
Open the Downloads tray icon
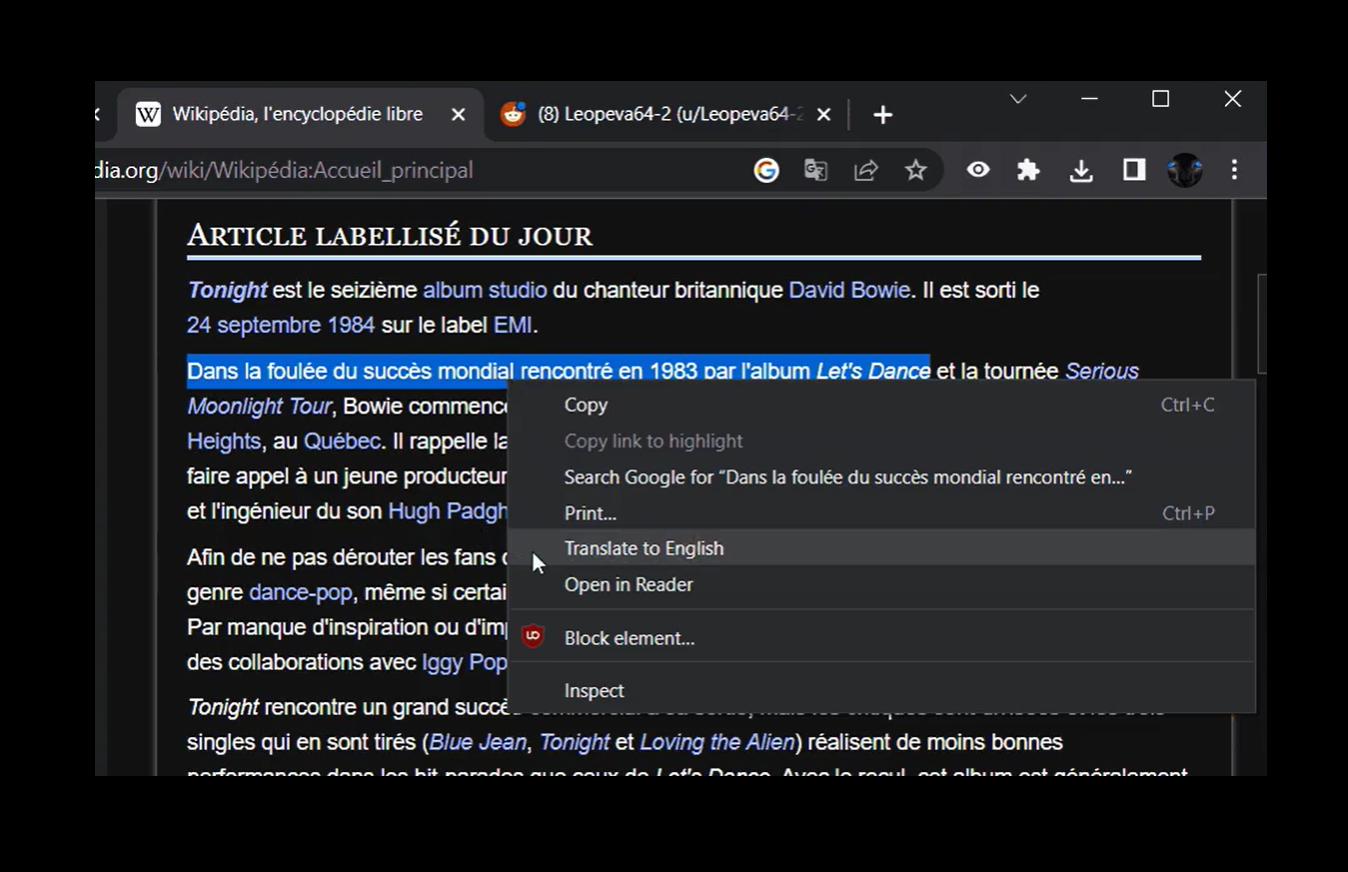1081,171
